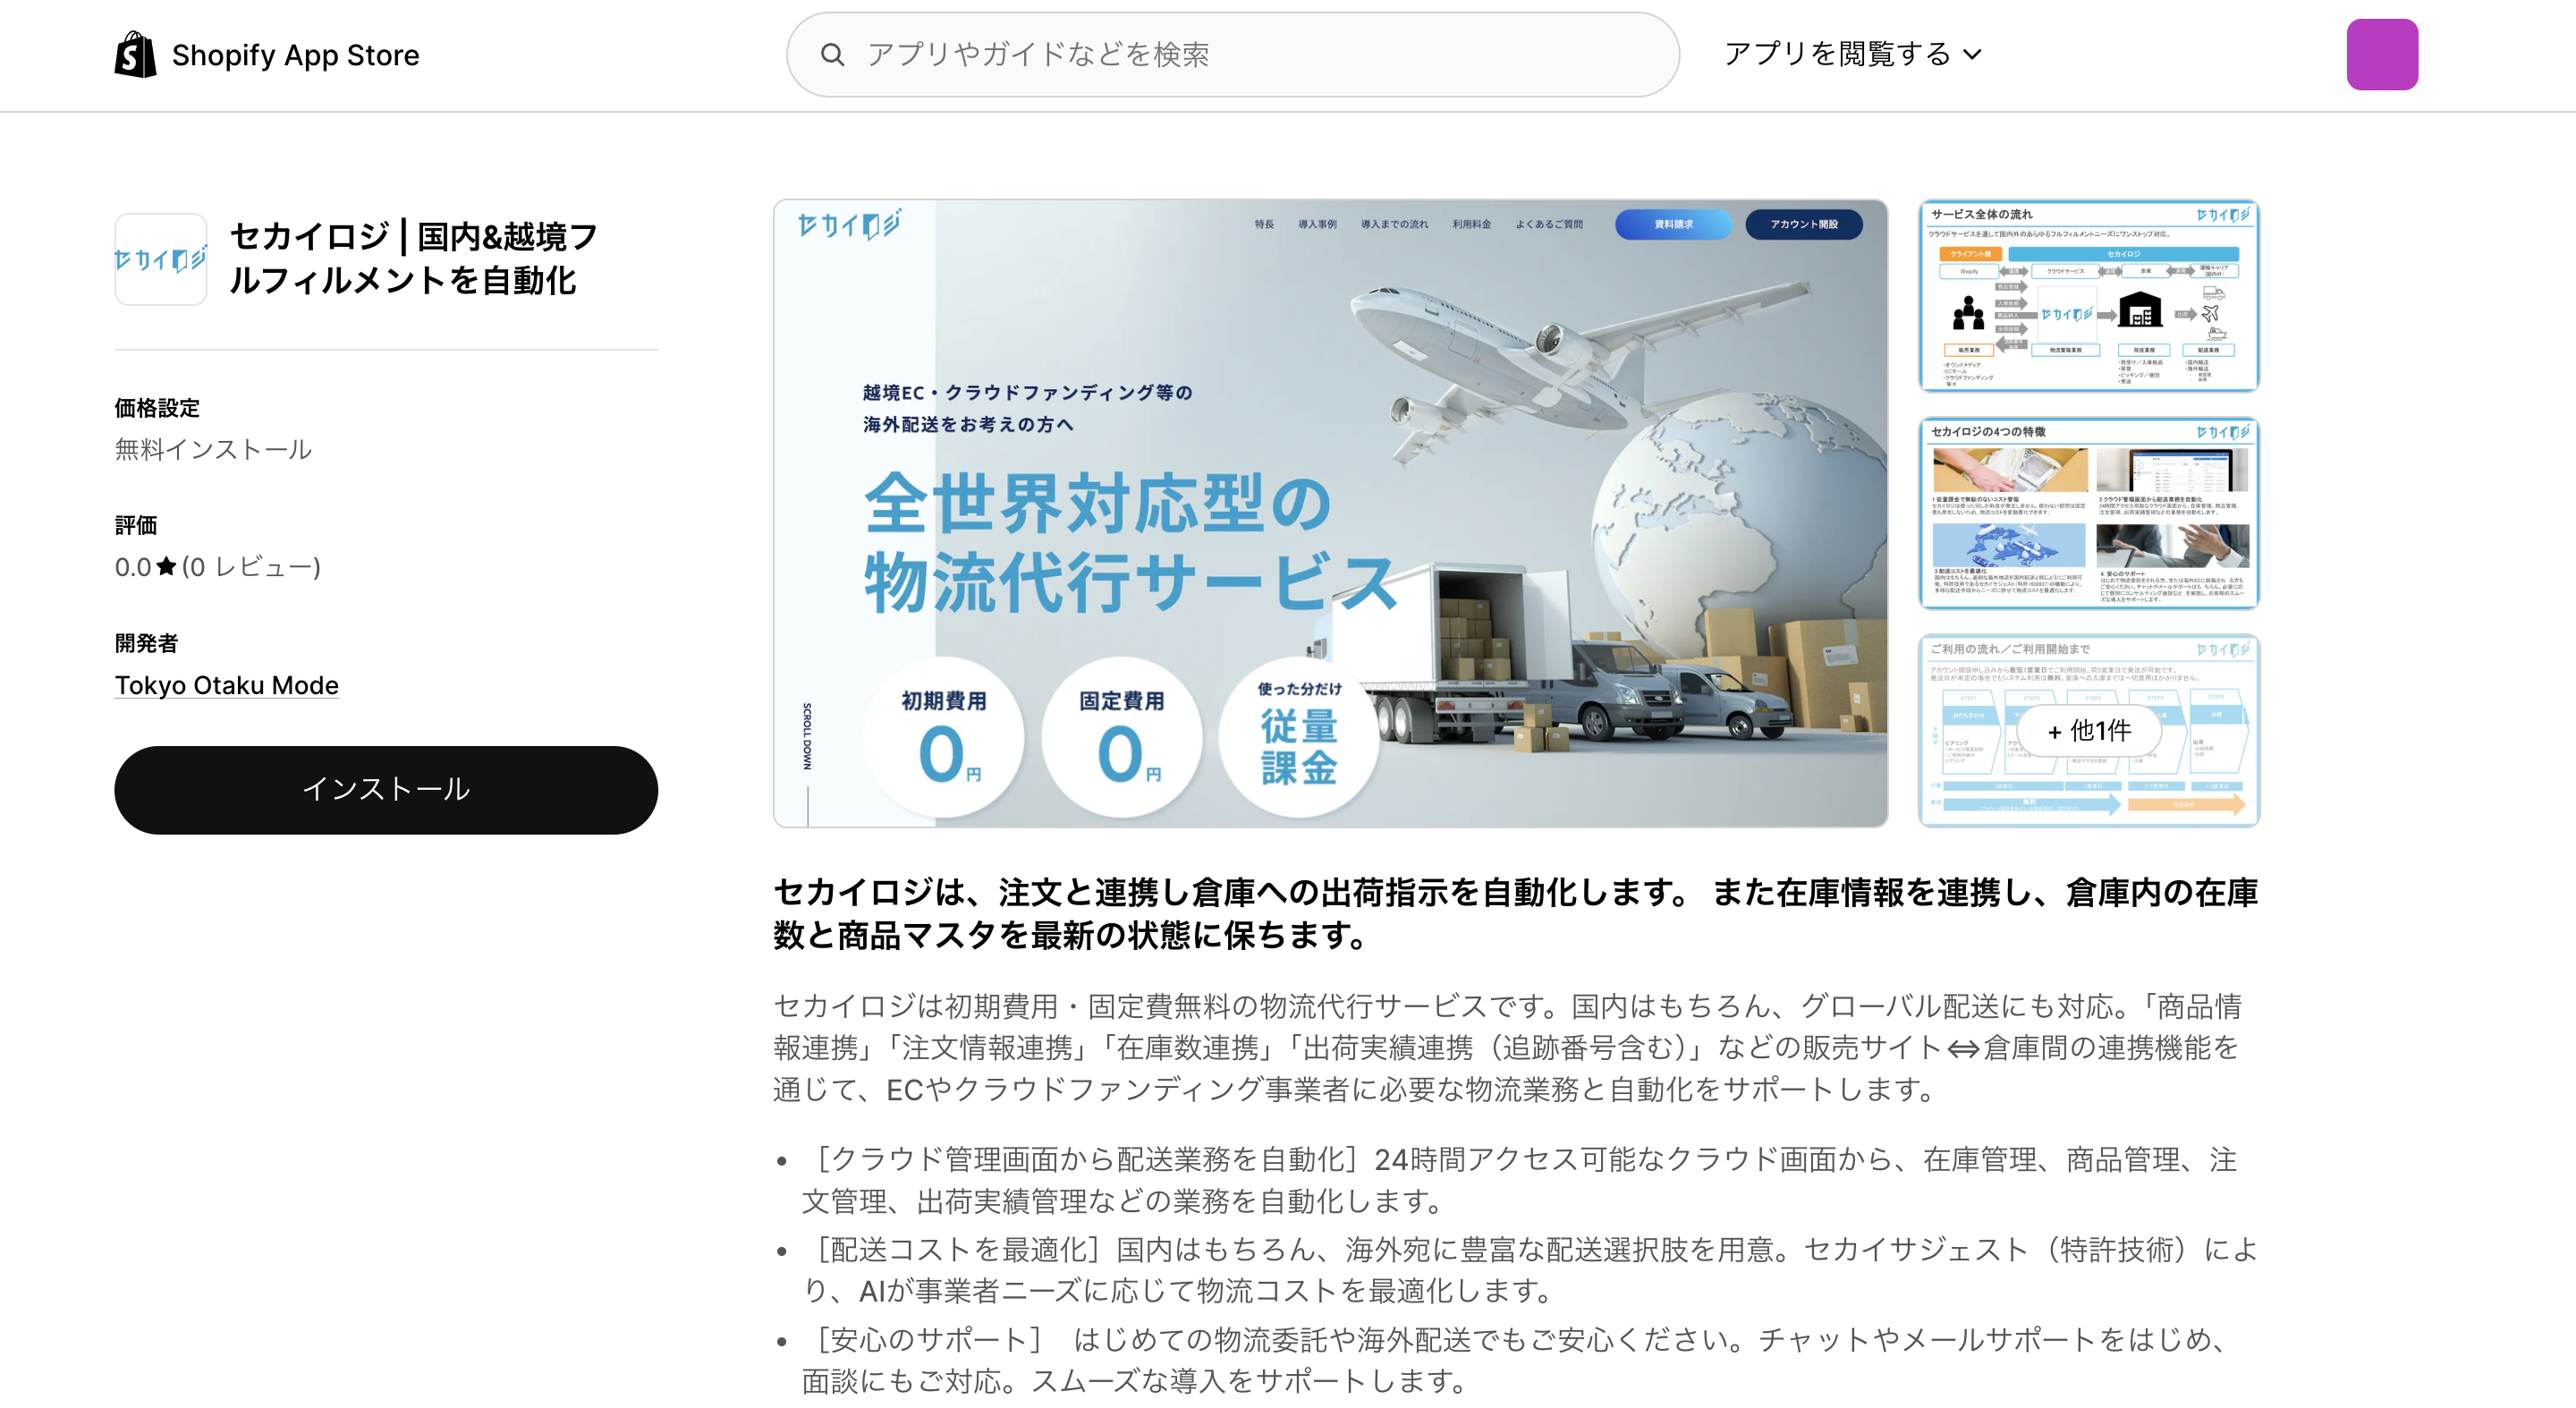Viewport: 2576px width, 1408px height.
Task: Click the search magnifier icon
Action: click(832, 55)
